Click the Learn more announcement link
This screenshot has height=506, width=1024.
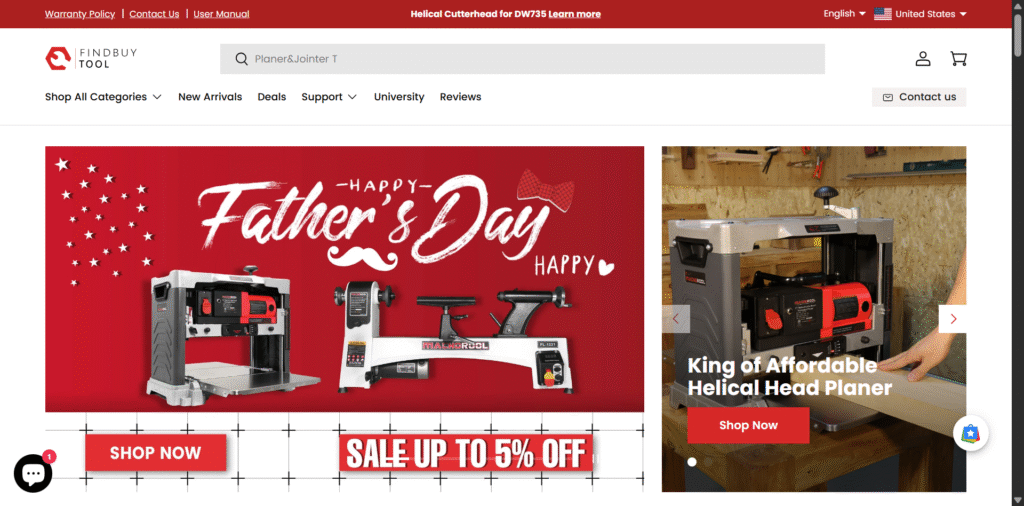(x=575, y=14)
